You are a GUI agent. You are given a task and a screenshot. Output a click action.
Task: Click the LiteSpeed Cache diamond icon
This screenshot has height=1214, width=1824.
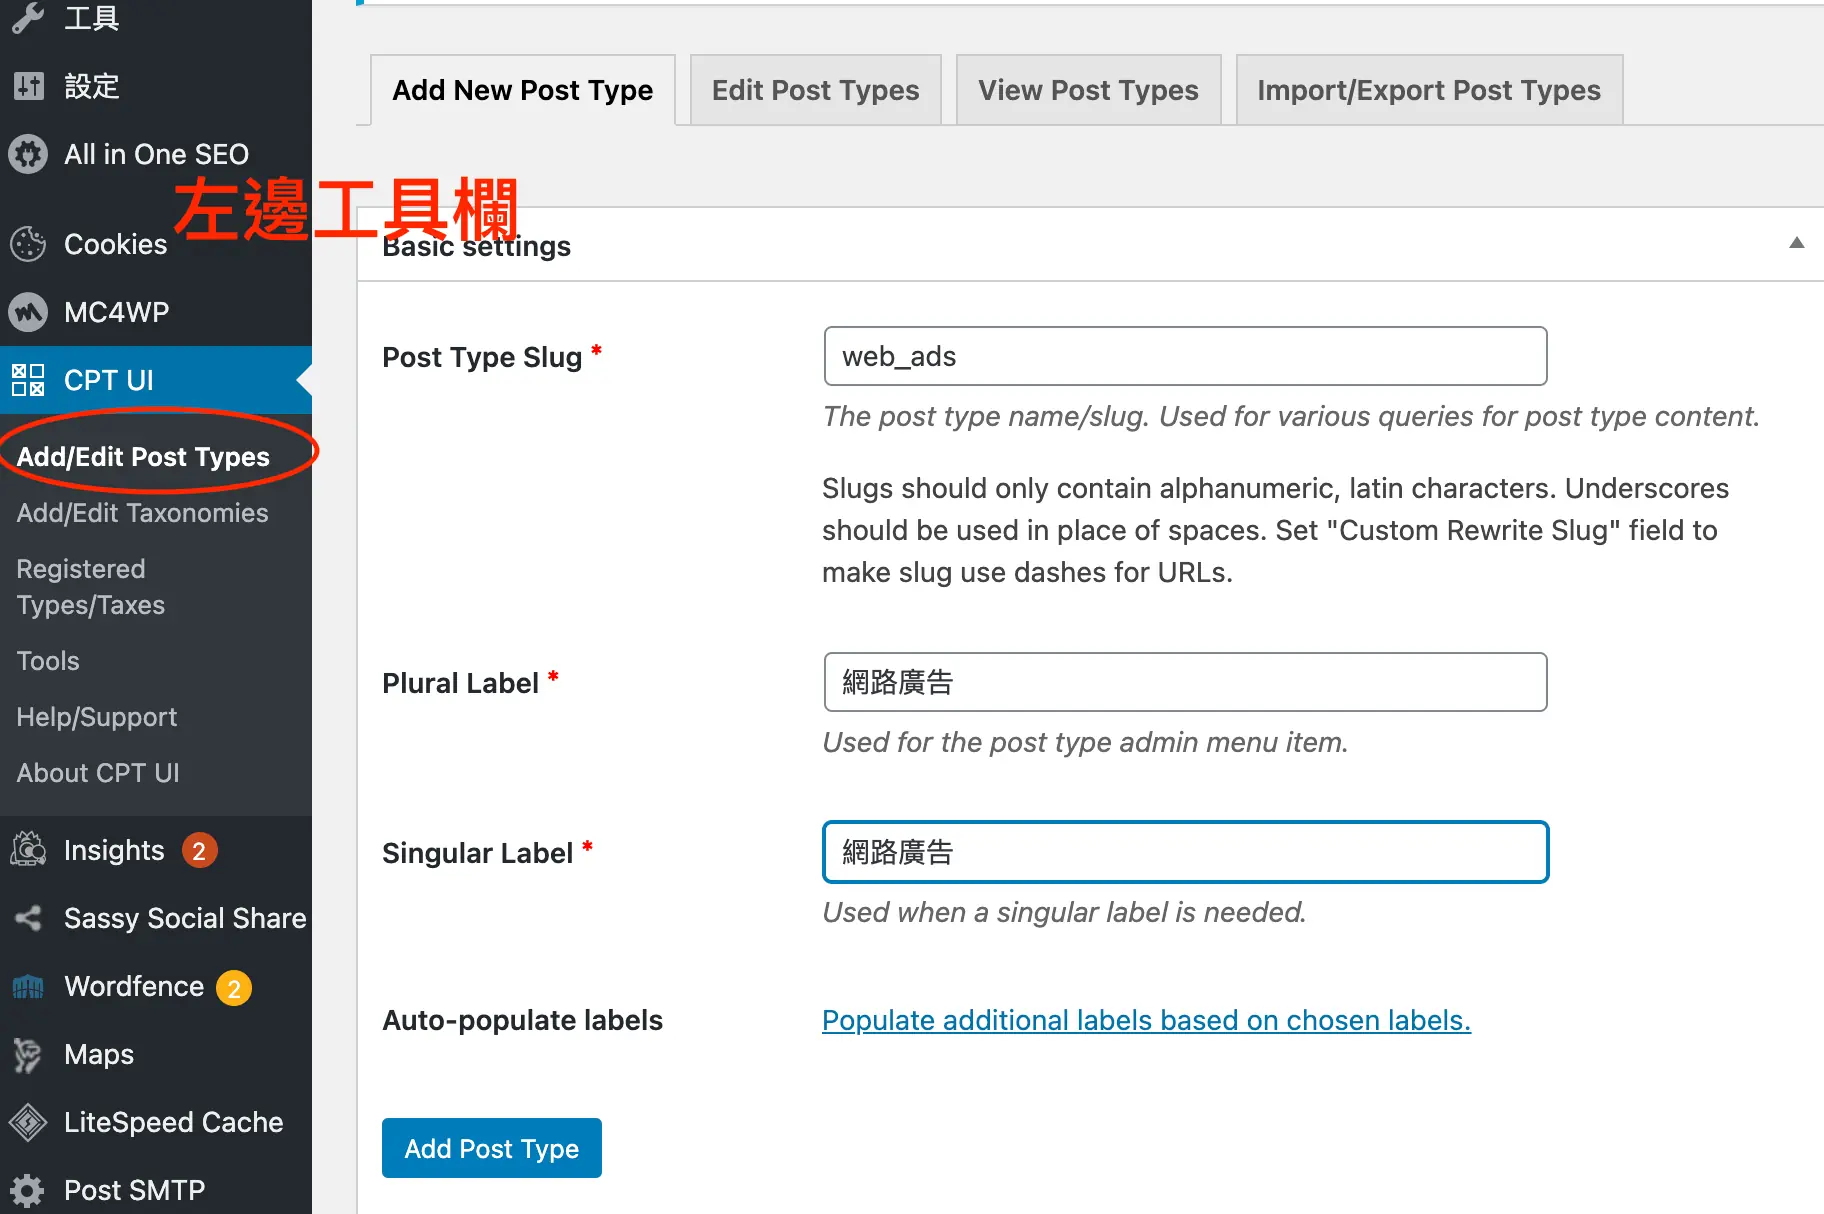pyautogui.click(x=28, y=1122)
